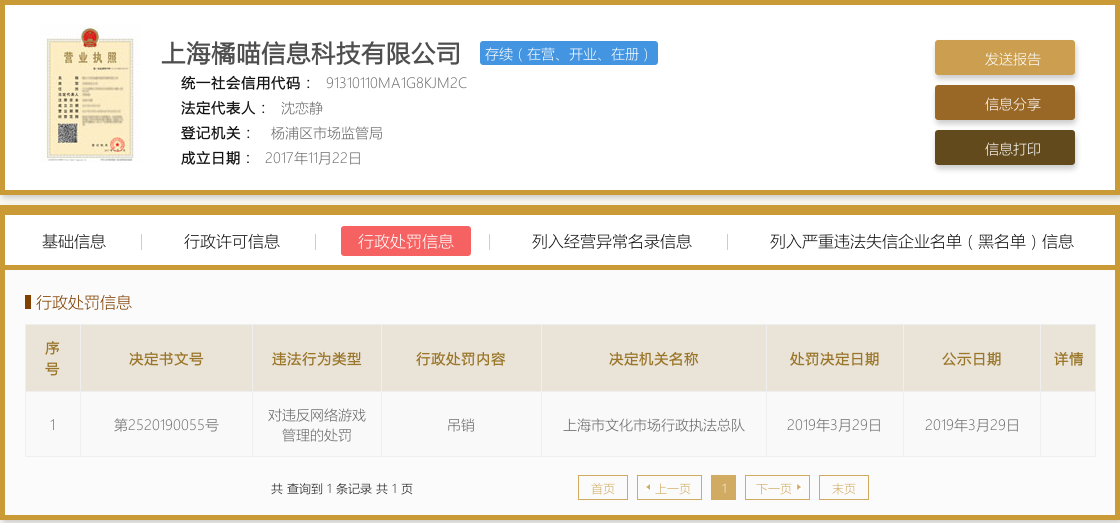This screenshot has width=1120, height=523.
Task: Click the 详情 cell of row 1
Action: (1067, 425)
